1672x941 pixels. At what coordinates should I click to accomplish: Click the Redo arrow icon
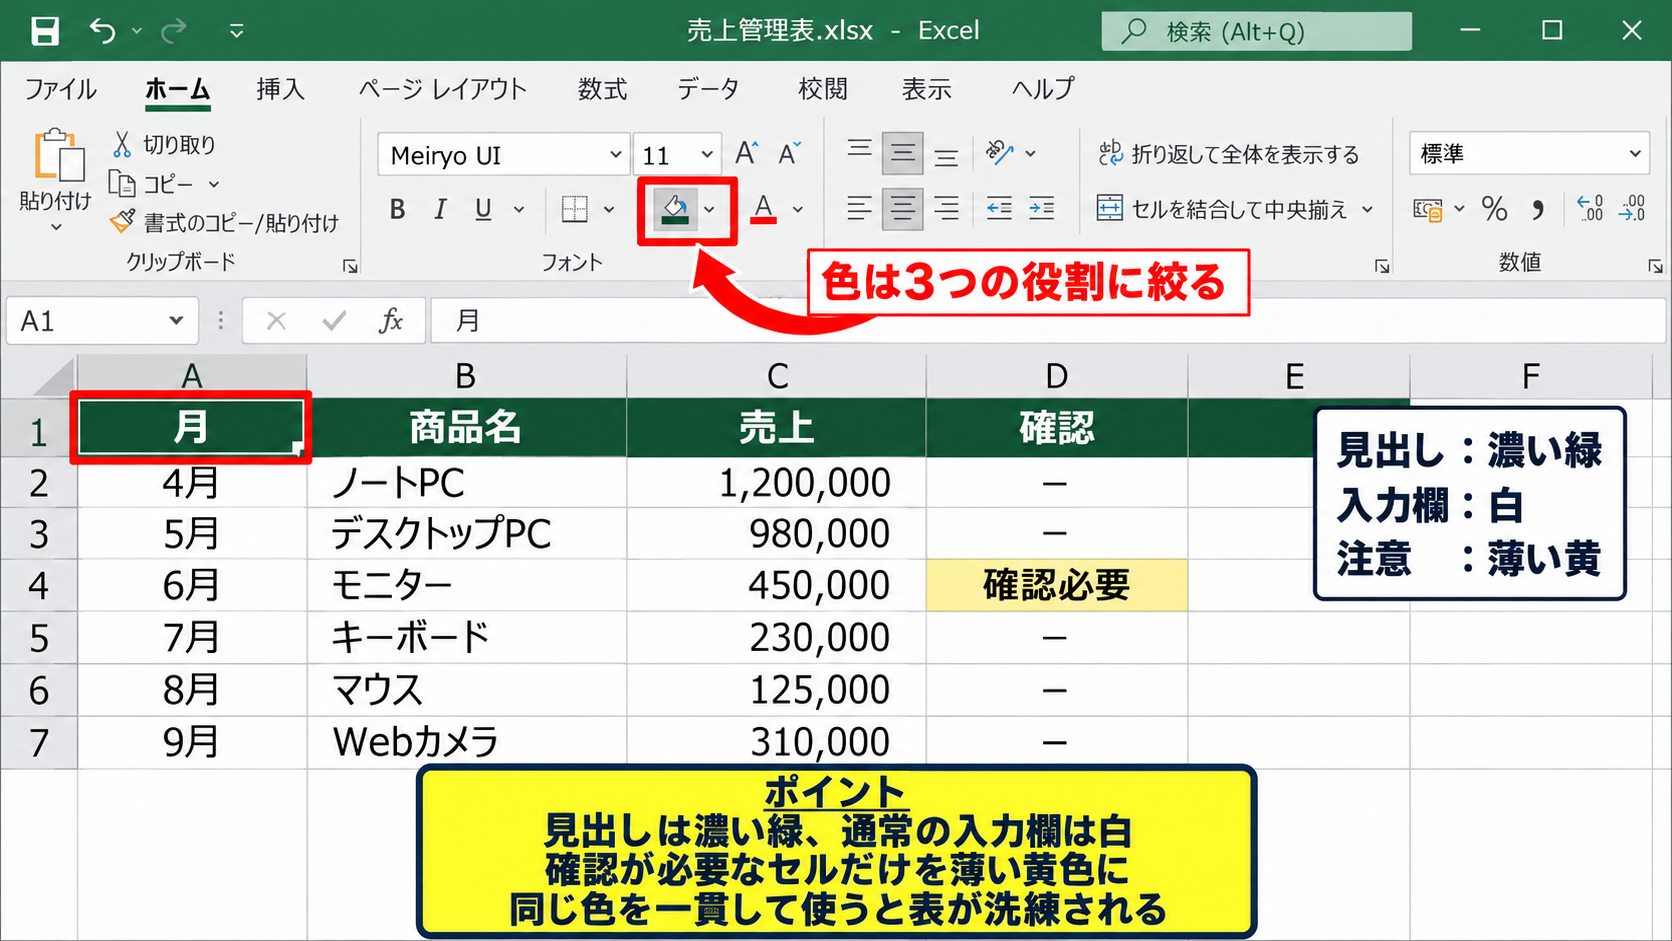[174, 31]
